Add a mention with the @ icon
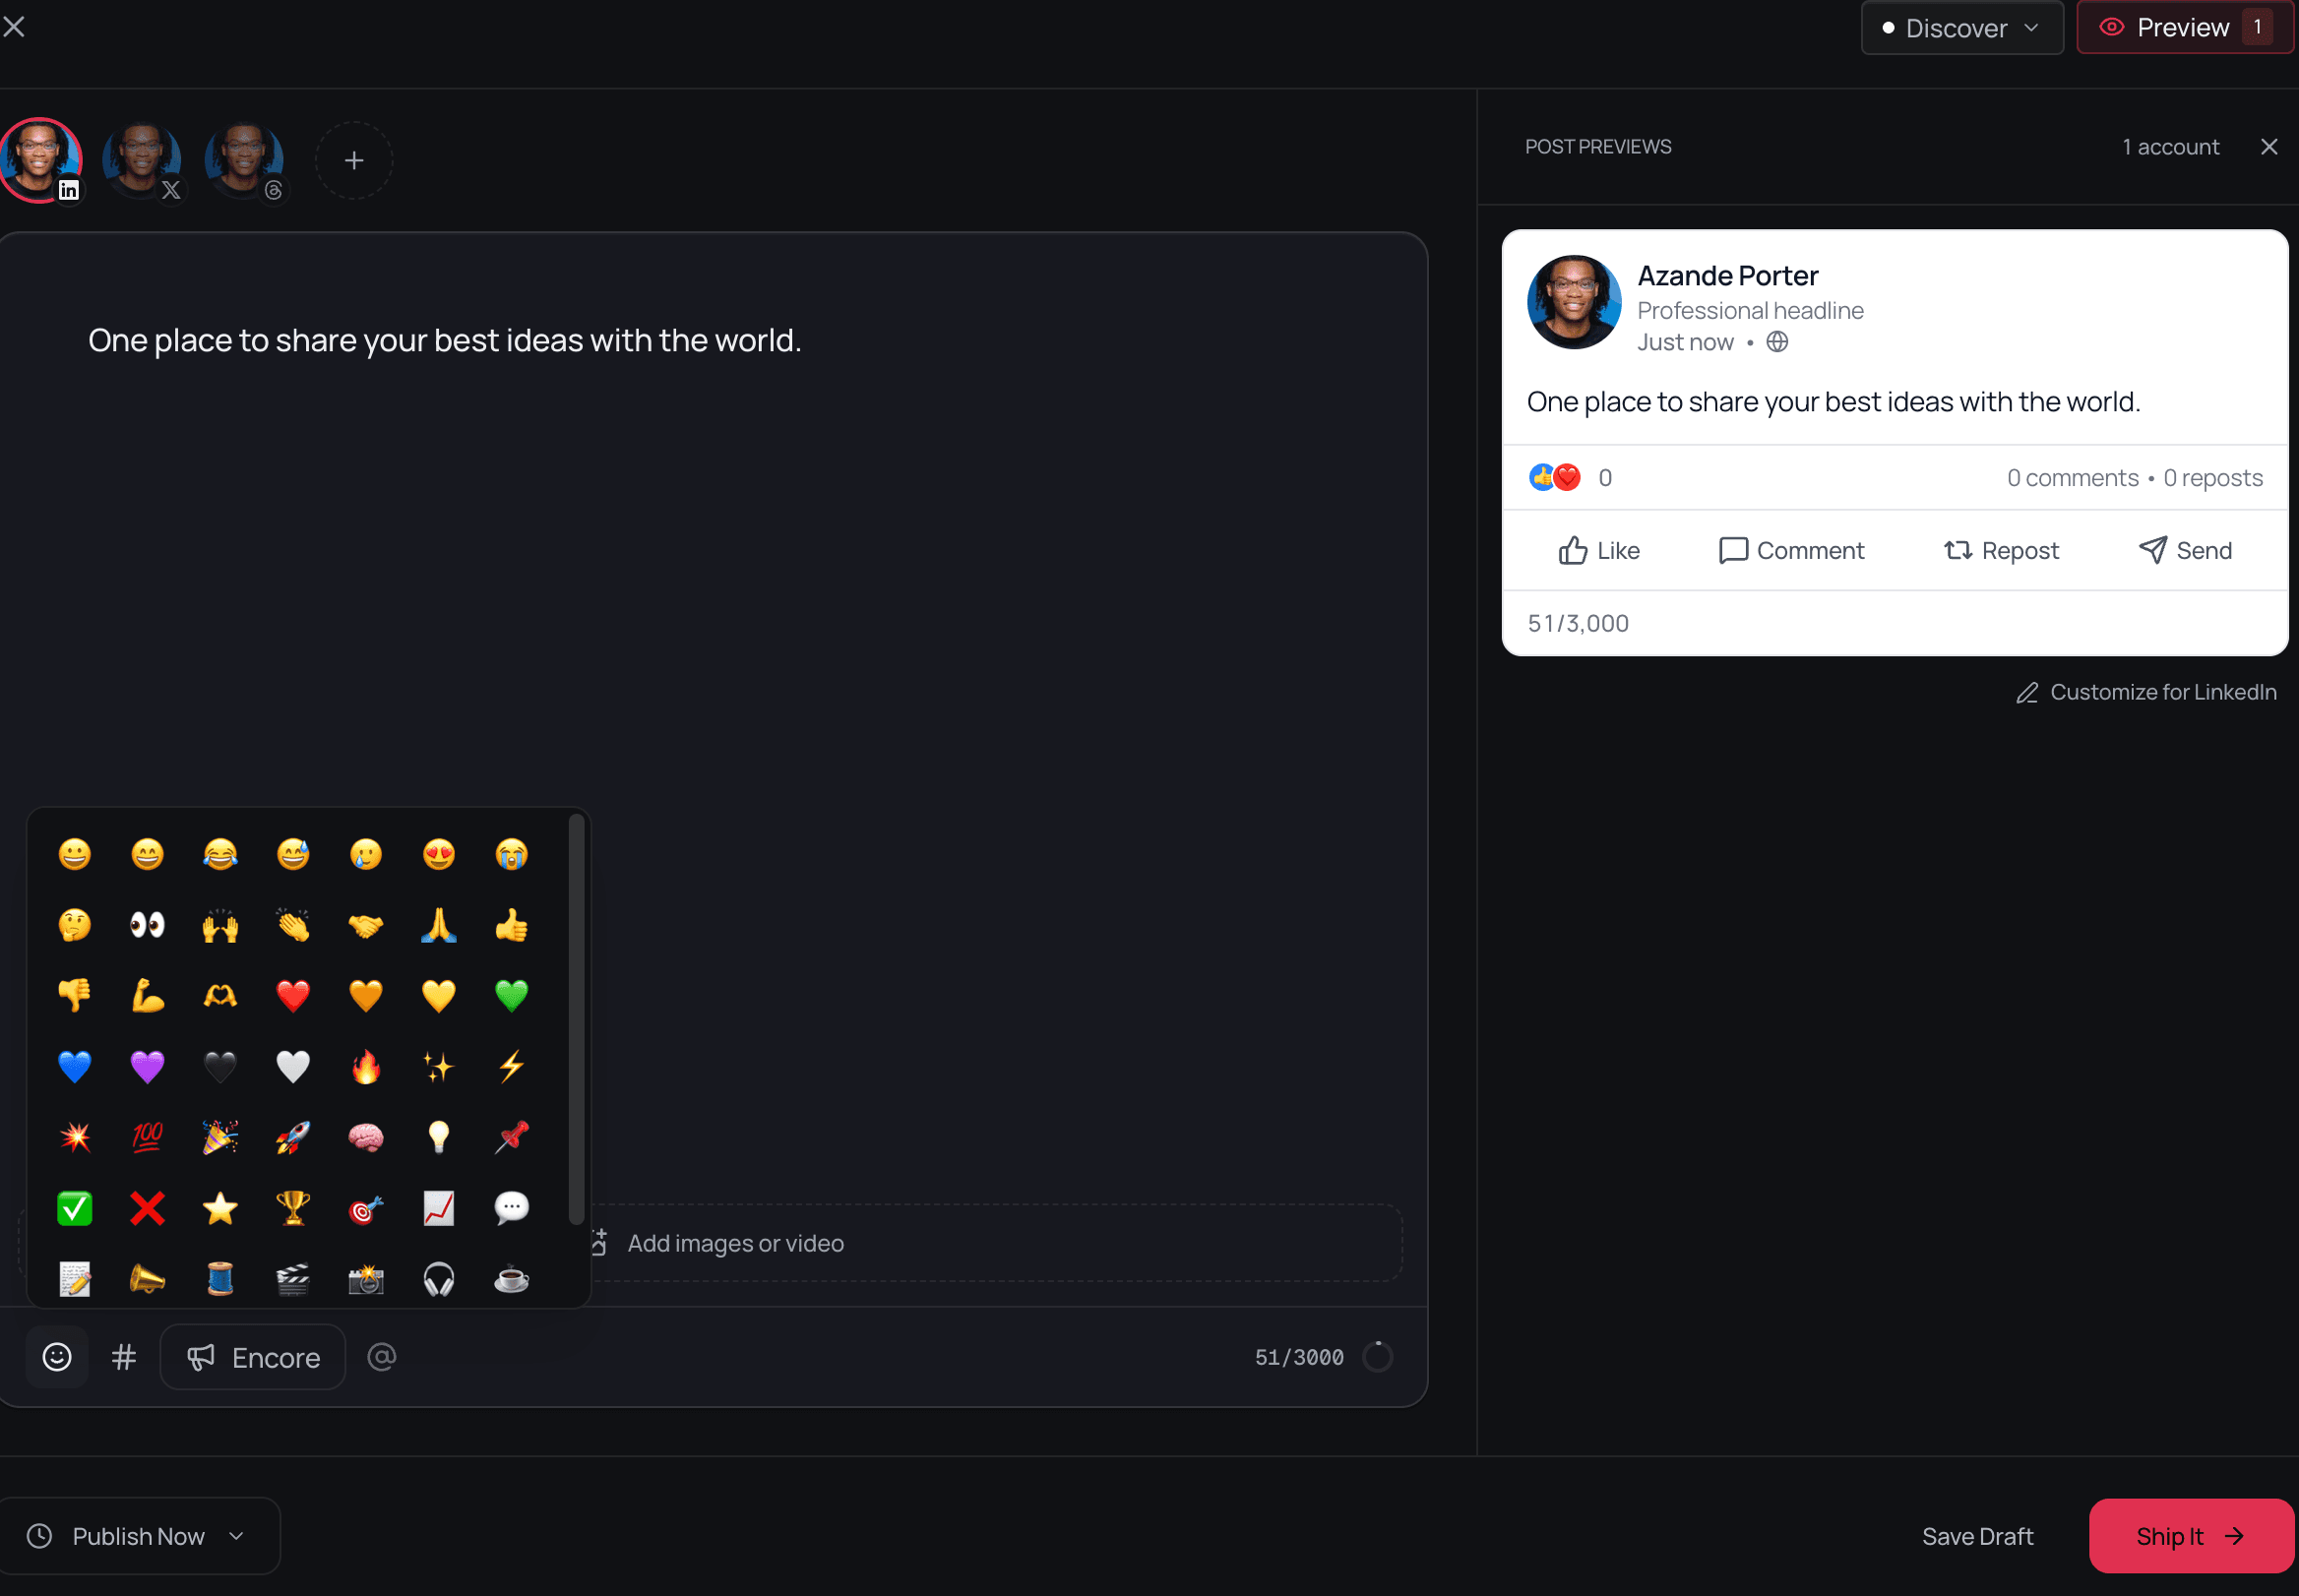 (x=382, y=1356)
